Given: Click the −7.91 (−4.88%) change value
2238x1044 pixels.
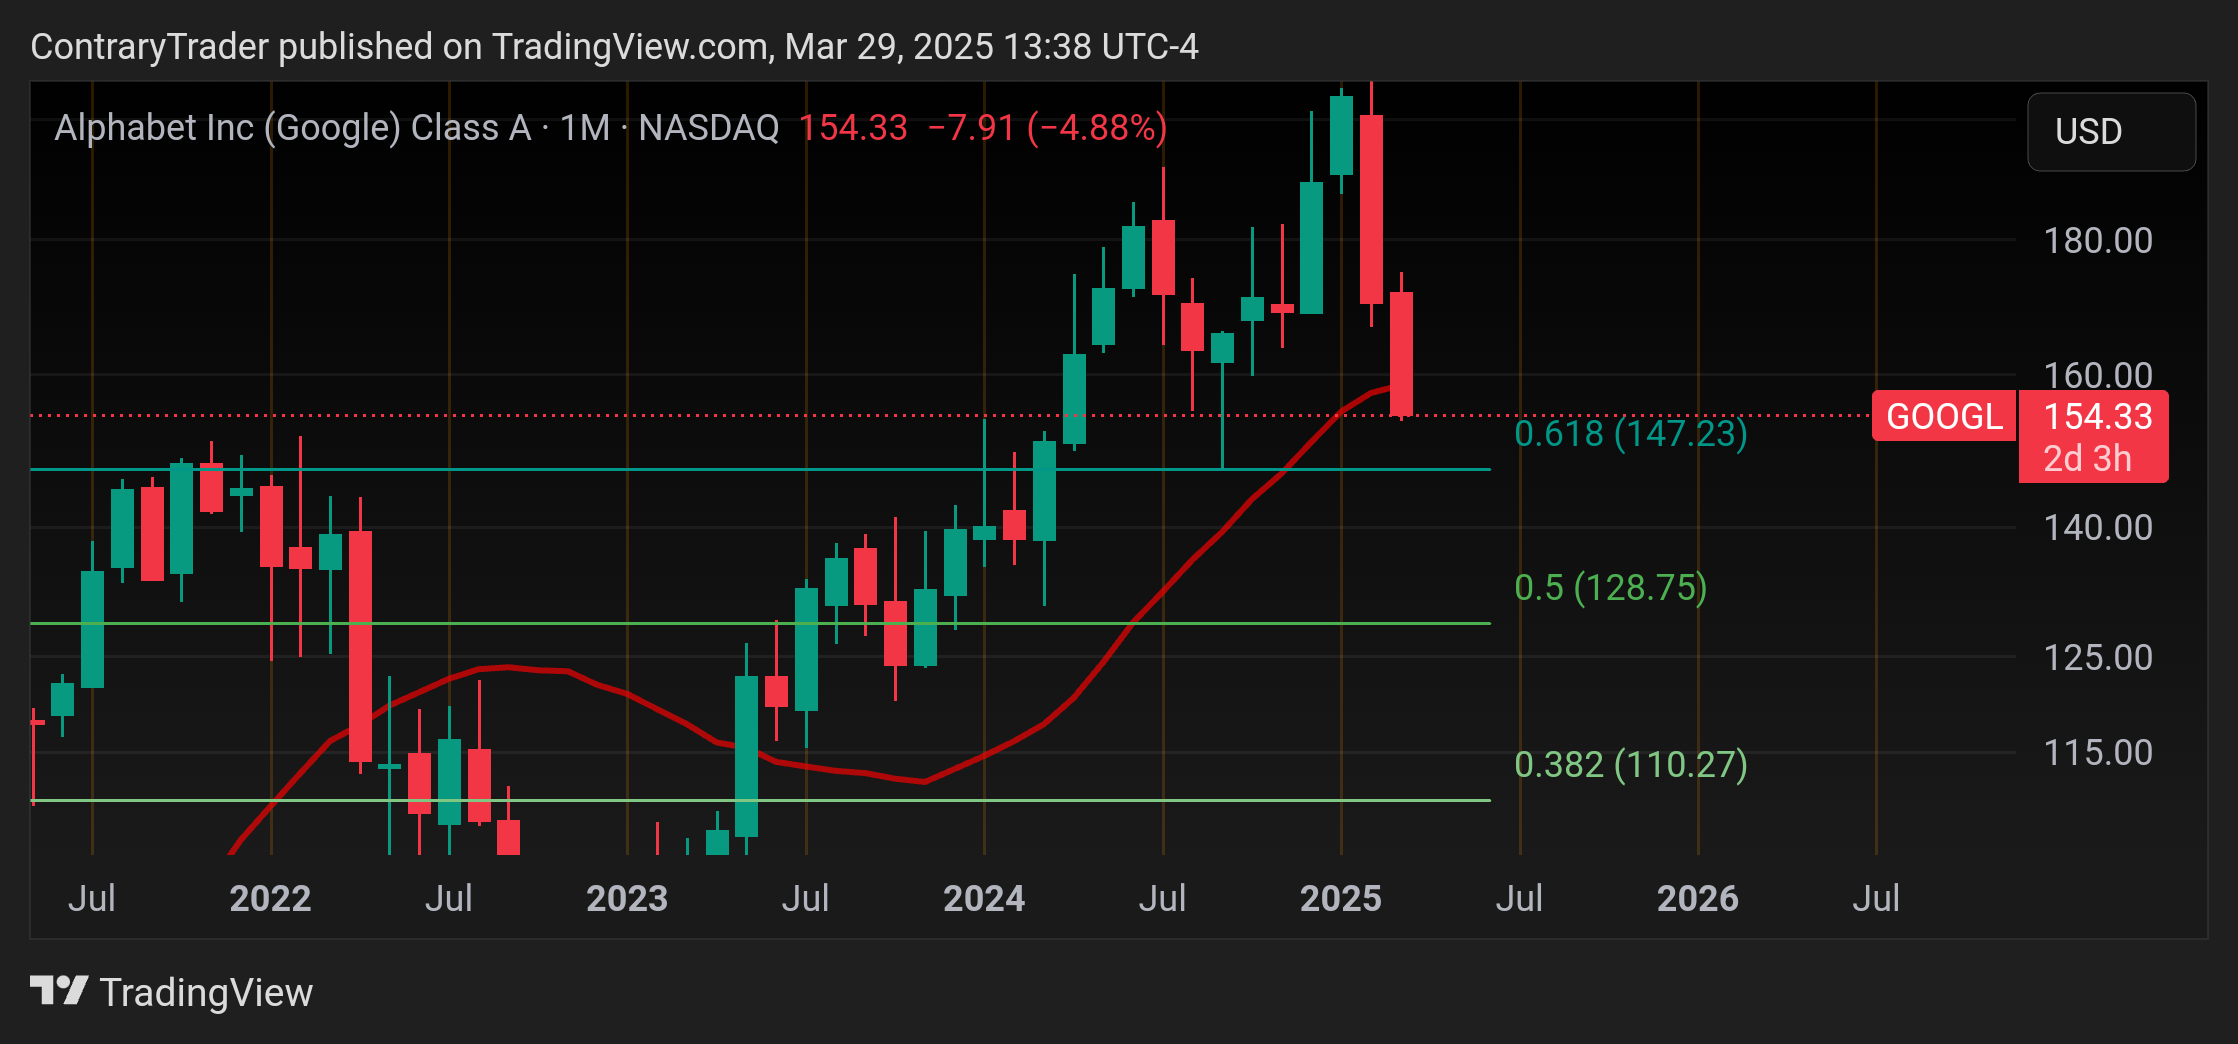Looking at the screenshot, I should (1047, 128).
